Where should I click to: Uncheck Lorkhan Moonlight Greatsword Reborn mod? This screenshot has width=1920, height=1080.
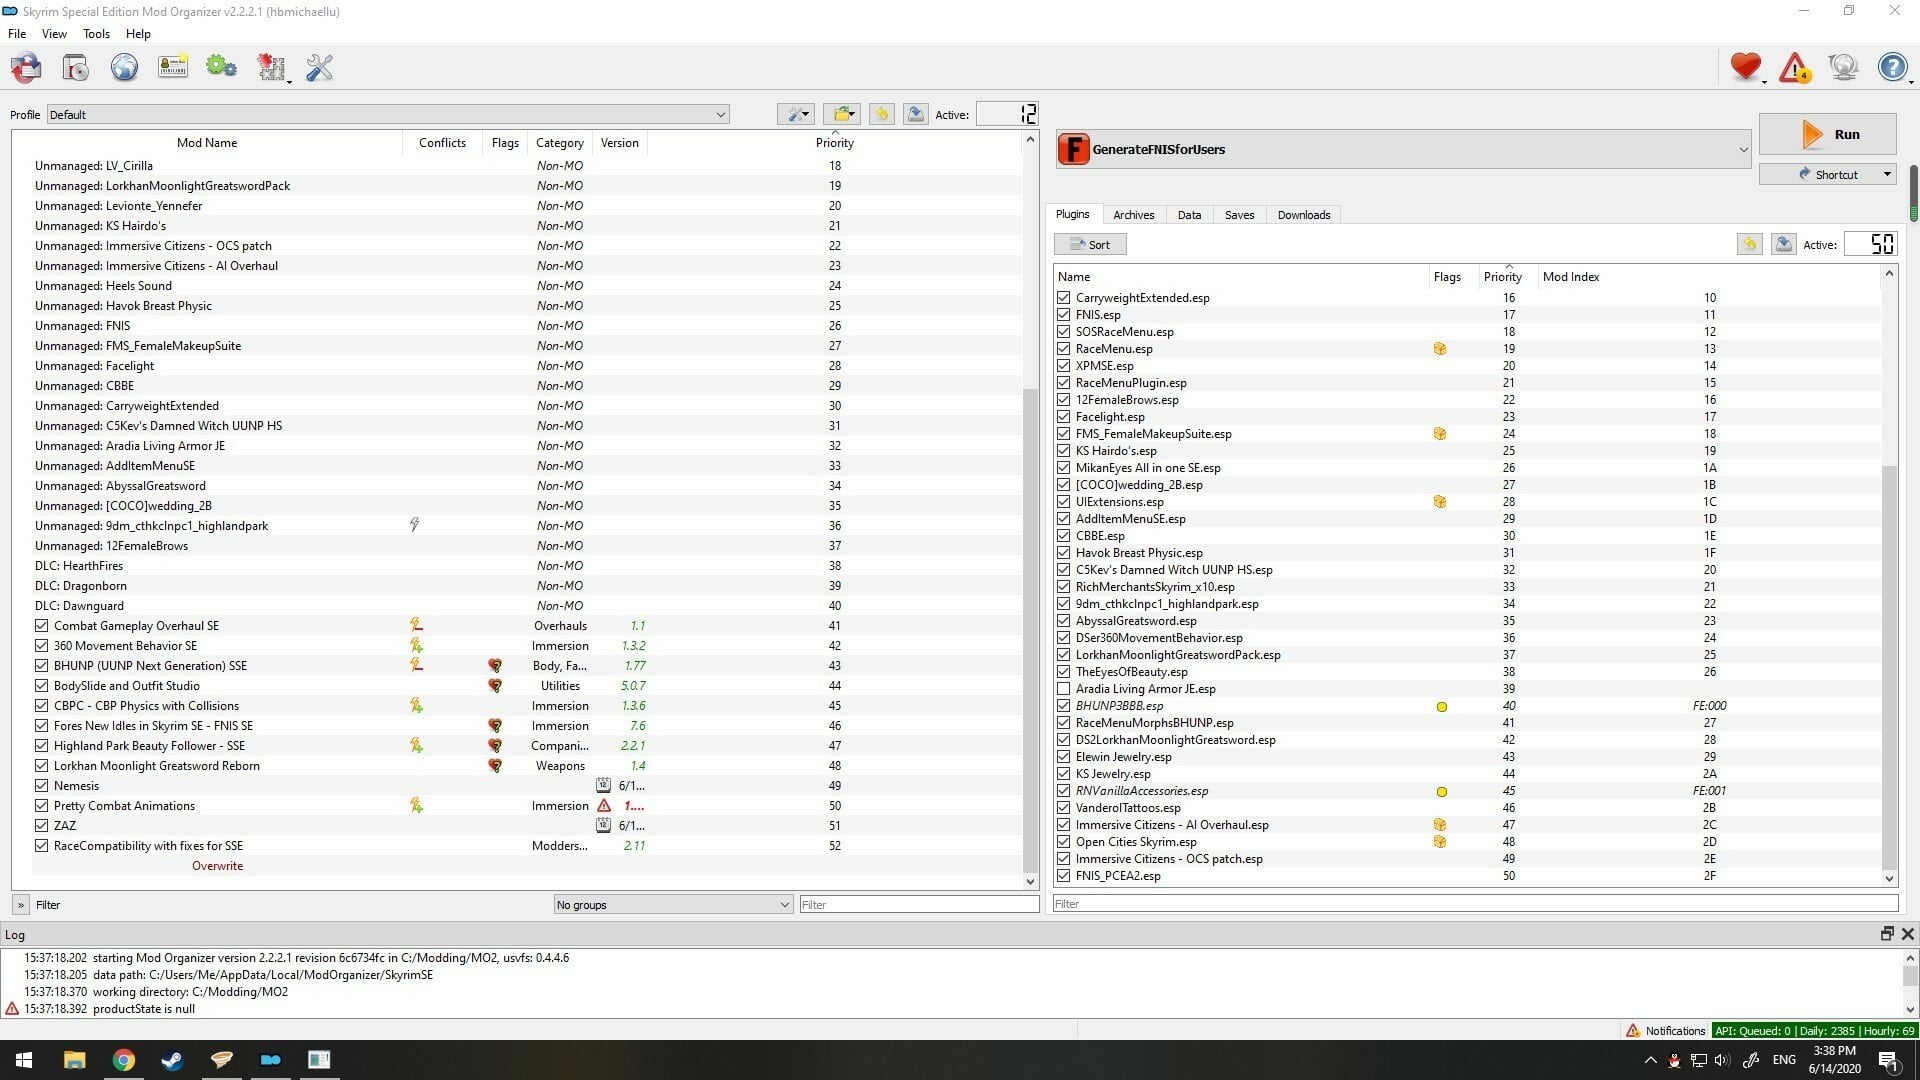[x=41, y=765]
